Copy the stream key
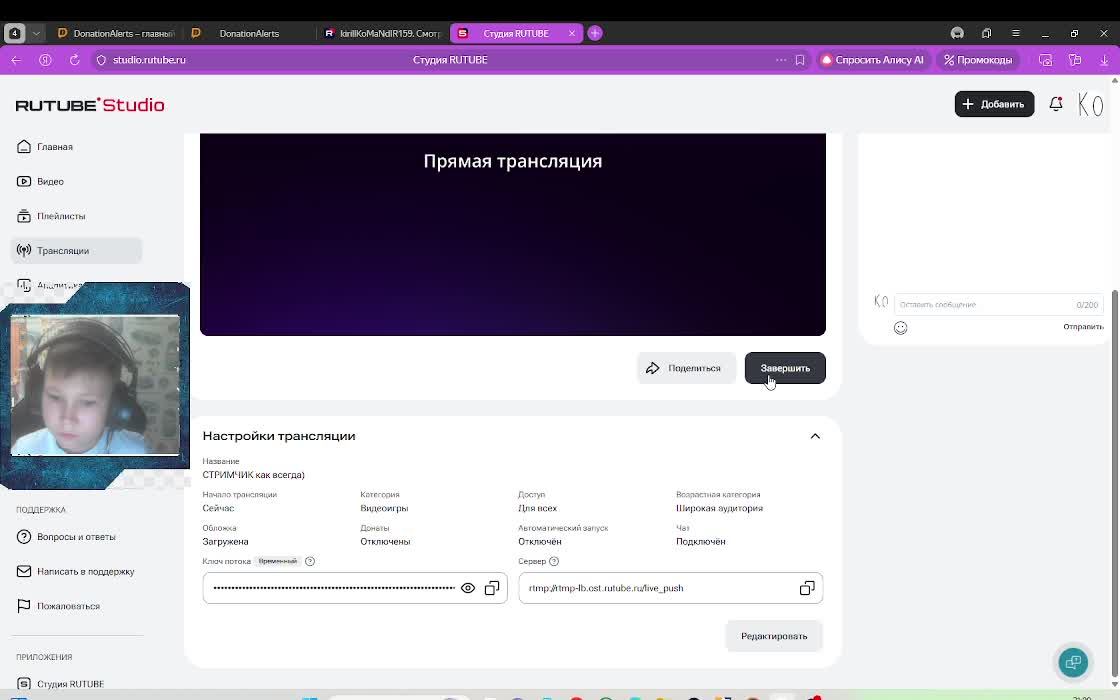The width and height of the screenshot is (1120, 700). 492,588
